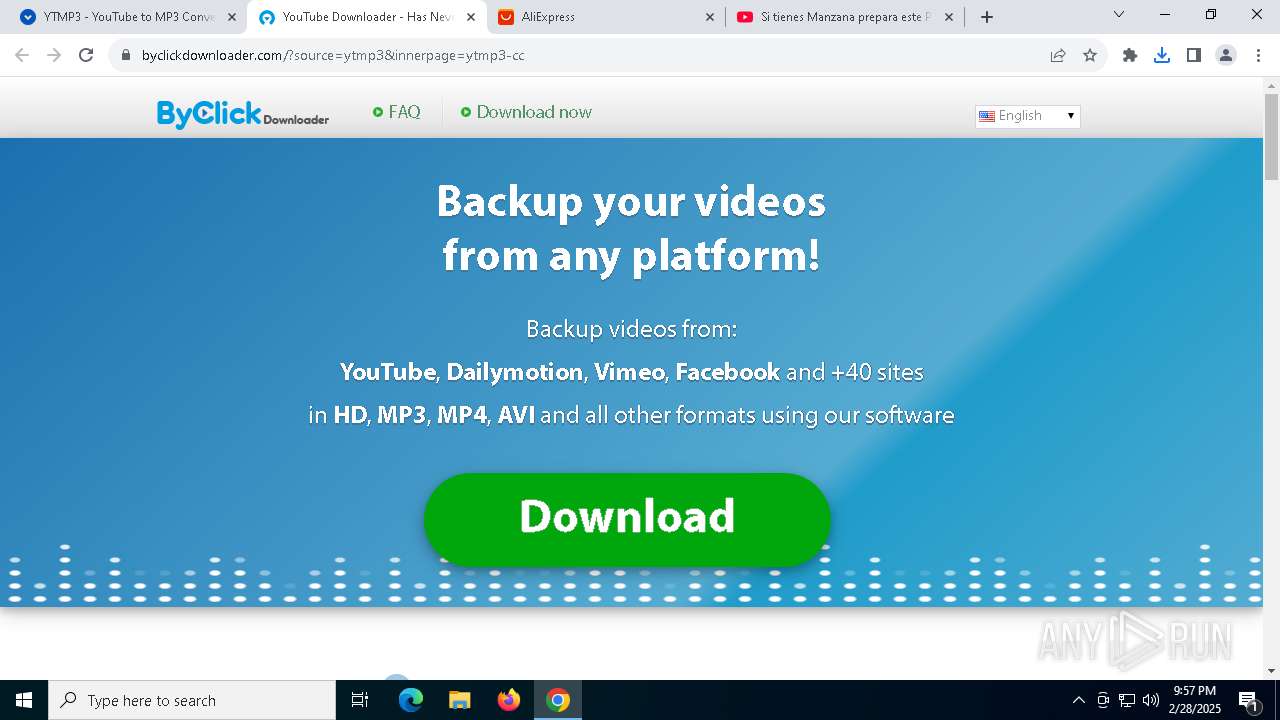Click the address bar URL
This screenshot has height=720, width=1280.
coord(333,56)
